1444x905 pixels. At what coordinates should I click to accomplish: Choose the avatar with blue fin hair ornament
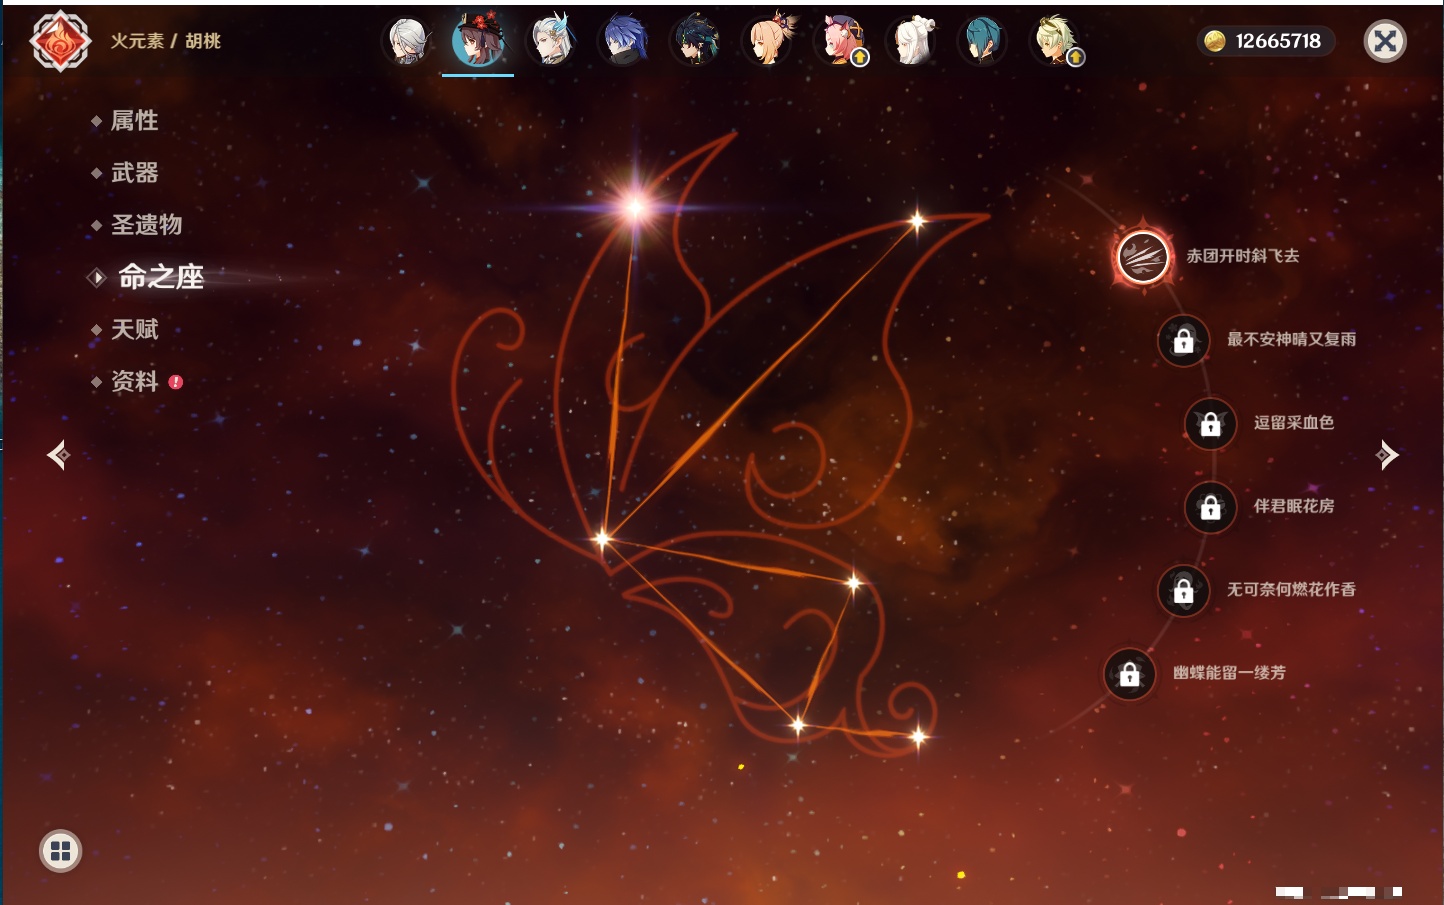[551, 41]
